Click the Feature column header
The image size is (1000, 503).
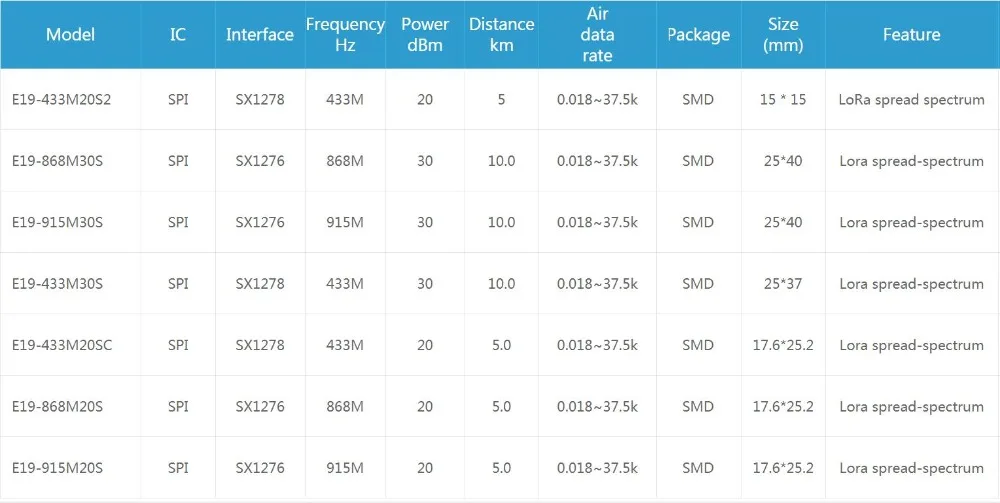click(911, 34)
